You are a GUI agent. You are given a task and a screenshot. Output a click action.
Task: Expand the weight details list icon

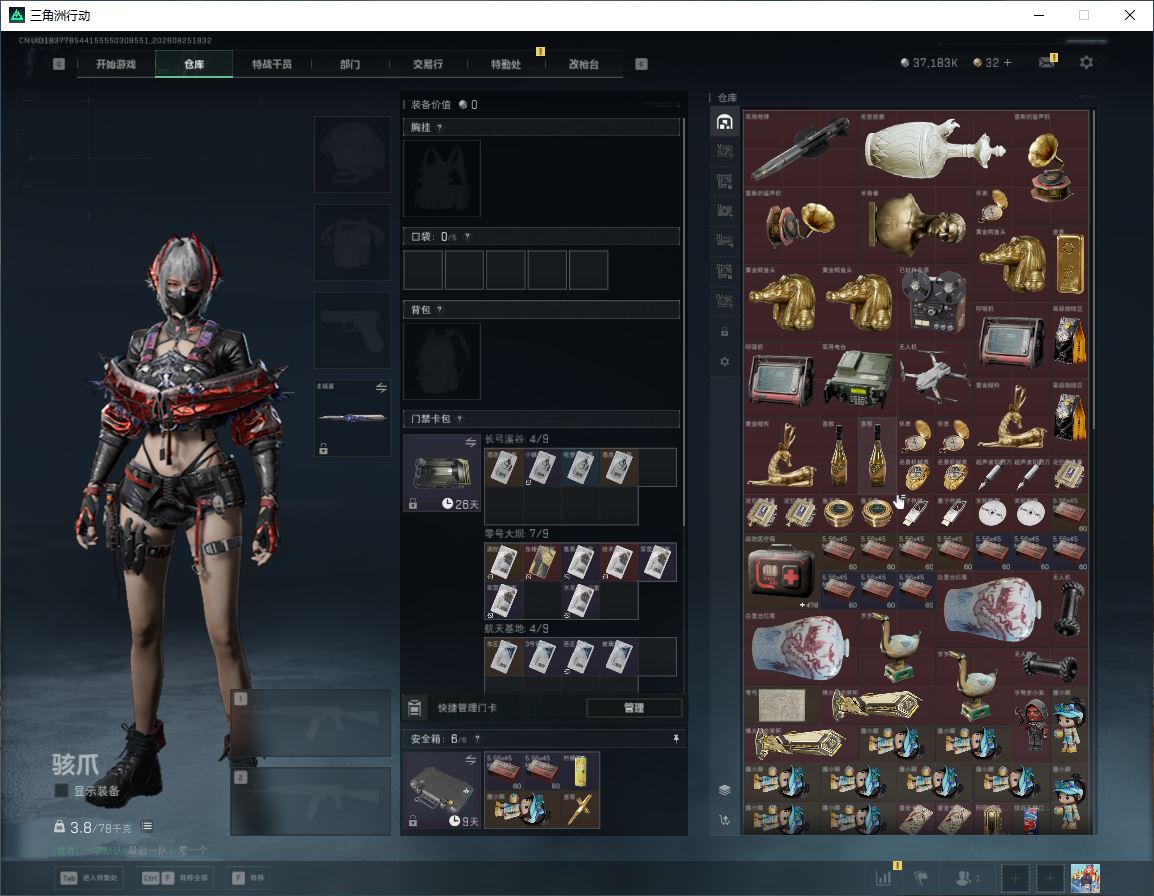[147, 826]
